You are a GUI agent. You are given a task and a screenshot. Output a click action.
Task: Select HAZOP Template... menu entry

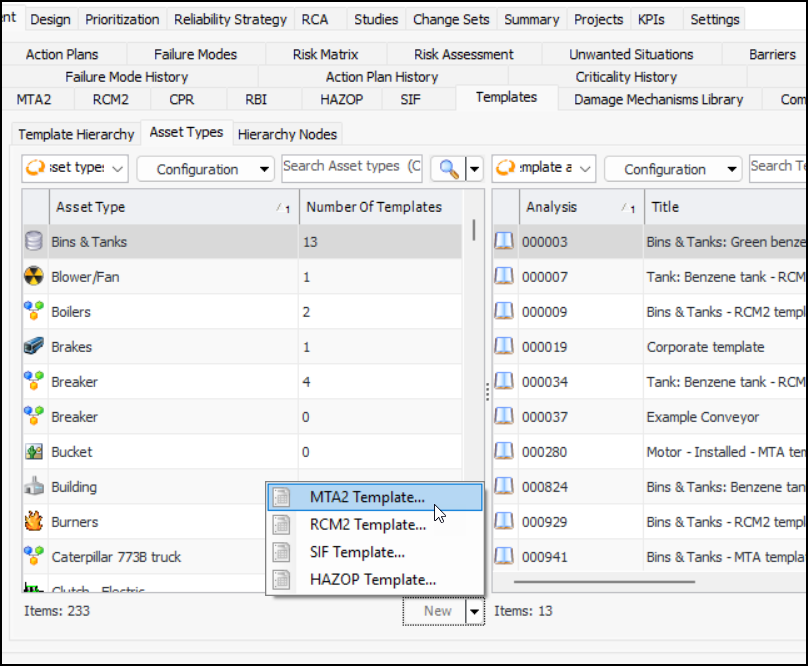(372, 579)
